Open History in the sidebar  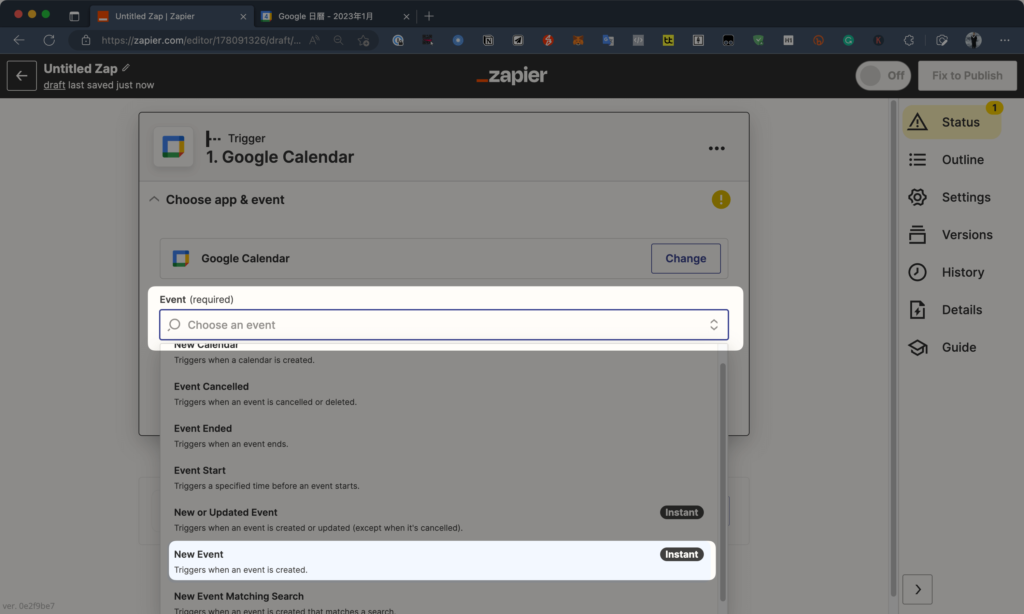946,272
